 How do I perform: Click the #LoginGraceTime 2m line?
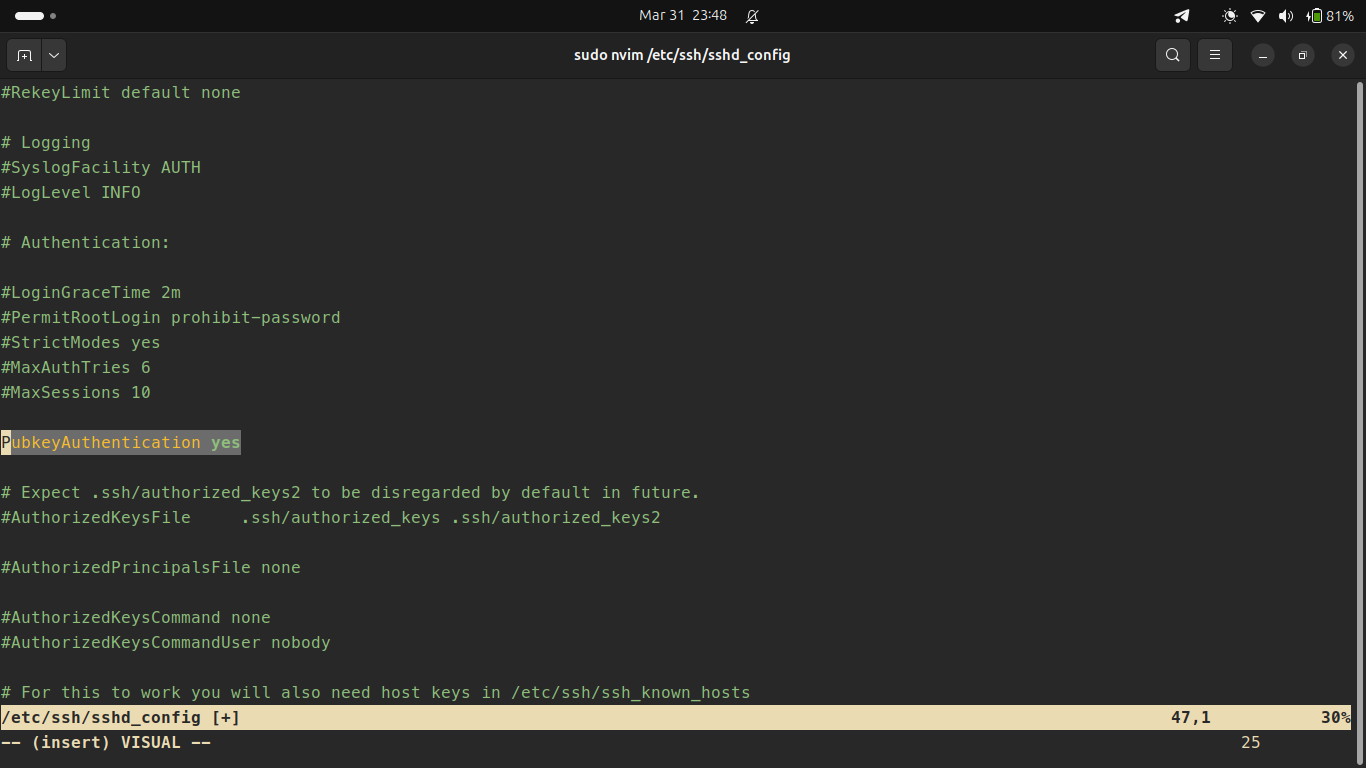(x=91, y=292)
